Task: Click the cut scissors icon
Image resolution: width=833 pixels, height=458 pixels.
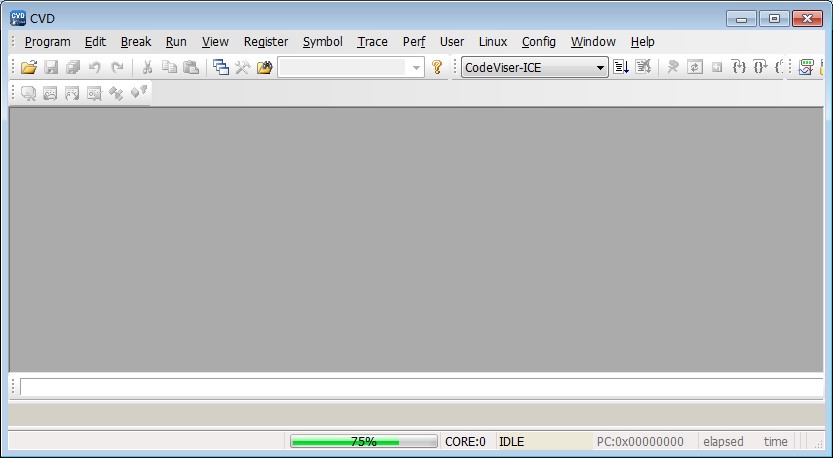Action: (147, 67)
